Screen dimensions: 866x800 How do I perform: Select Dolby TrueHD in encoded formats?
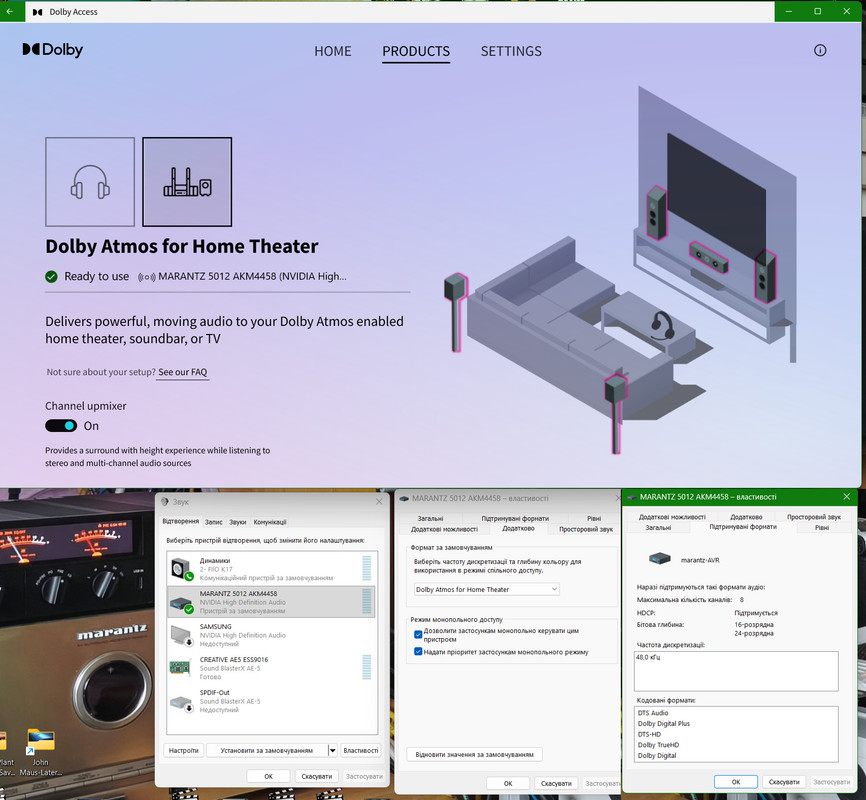point(658,745)
